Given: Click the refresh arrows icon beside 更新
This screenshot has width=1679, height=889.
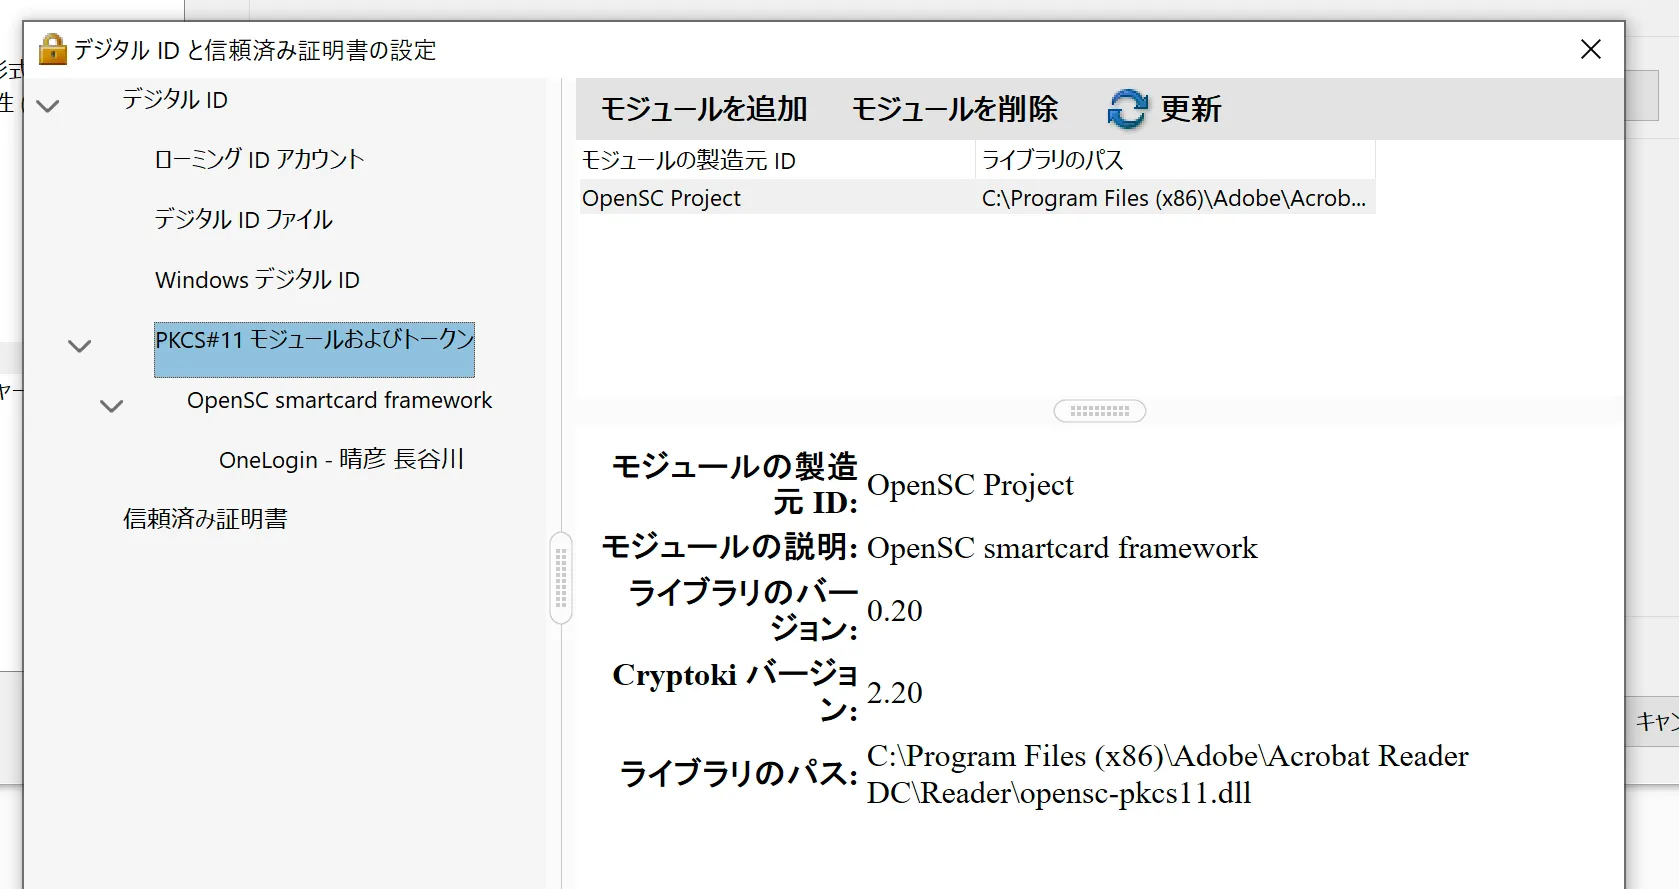Looking at the screenshot, I should click(1127, 109).
